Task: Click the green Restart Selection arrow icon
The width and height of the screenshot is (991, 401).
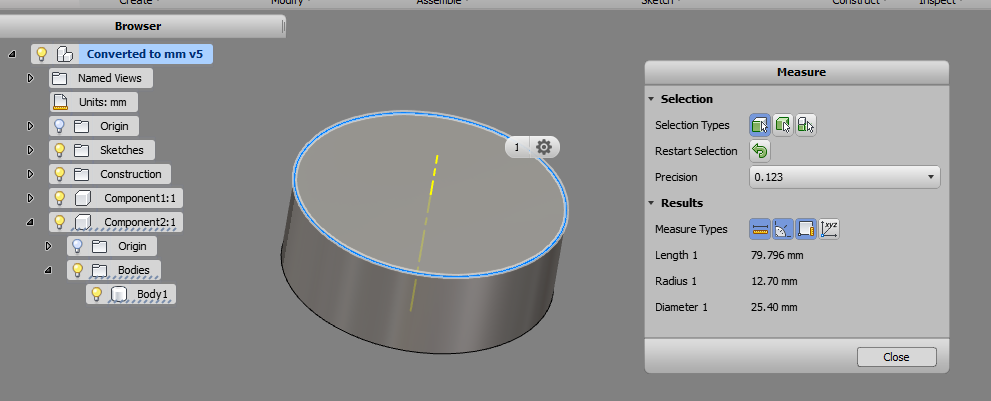Action: pyautogui.click(x=760, y=151)
